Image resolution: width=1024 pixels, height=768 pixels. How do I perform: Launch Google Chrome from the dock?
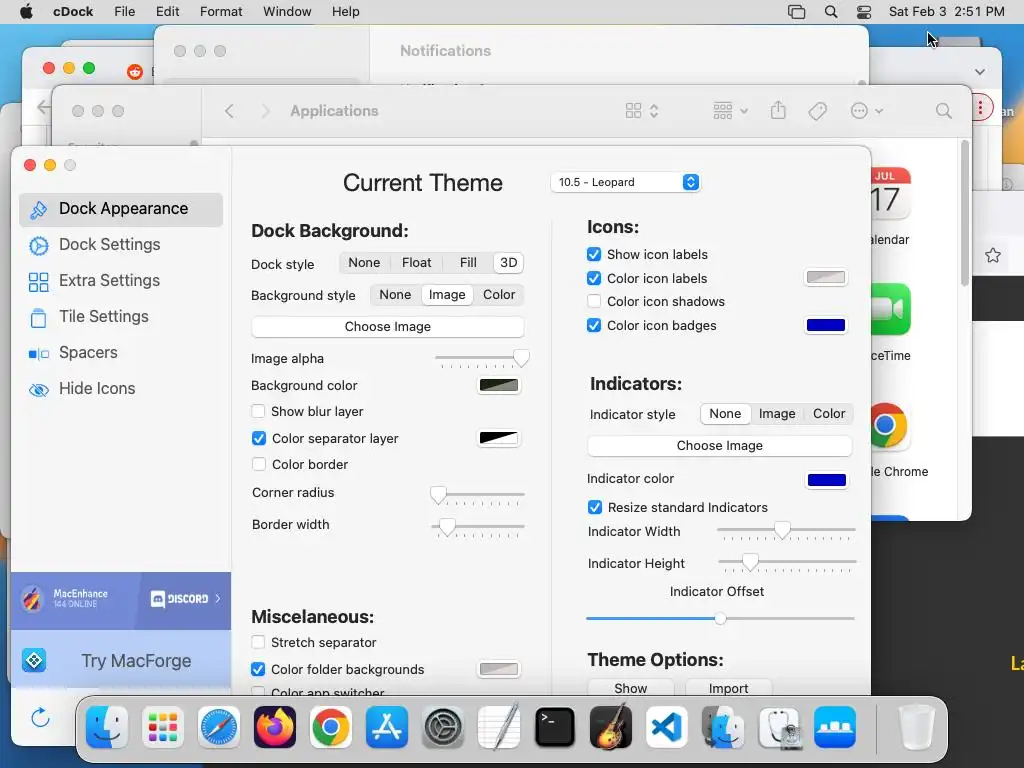(x=331, y=727)
